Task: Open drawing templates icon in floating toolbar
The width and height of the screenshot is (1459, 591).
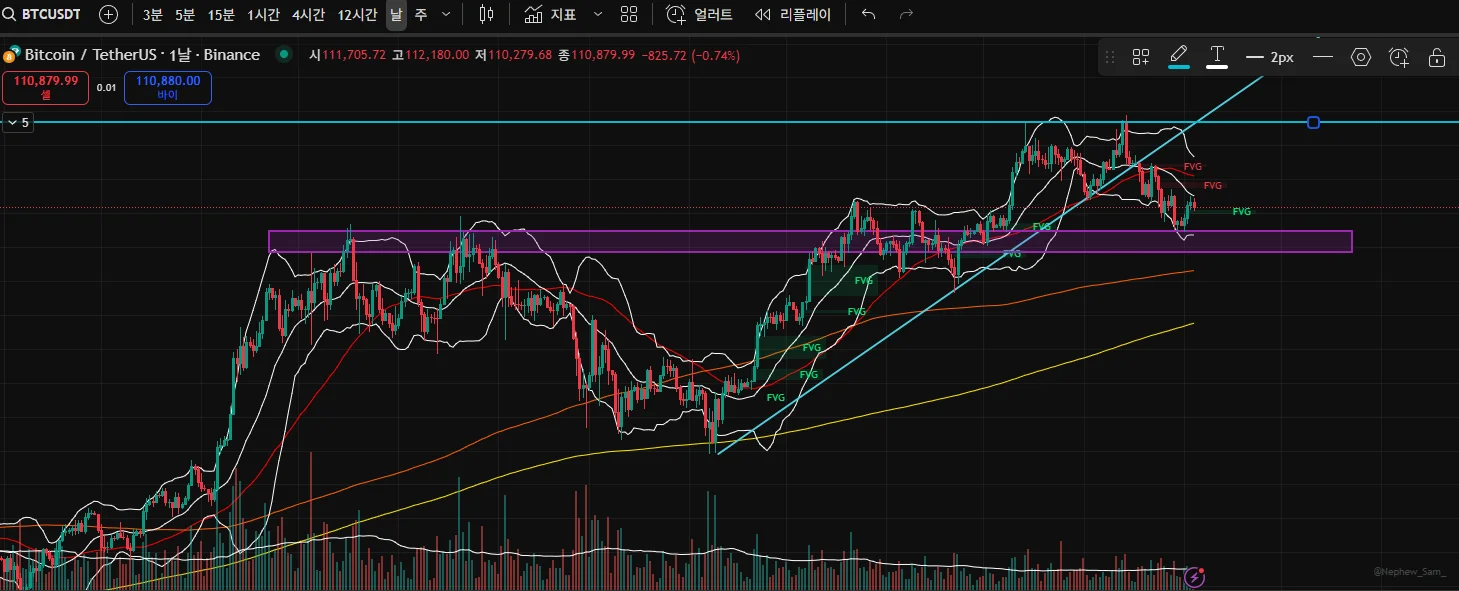Action: [x=1141, y=57]
